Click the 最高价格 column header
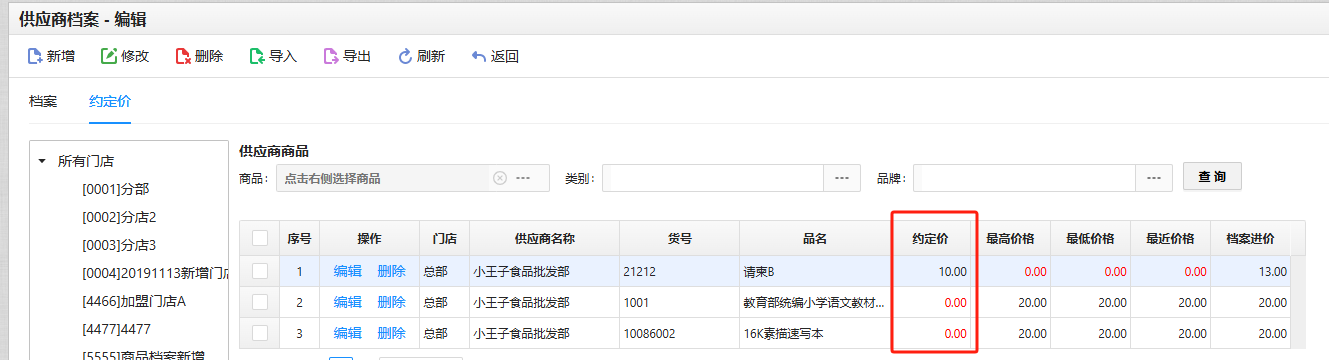1329x360 pixels. pyautogui.click(x=1010, y=239)
